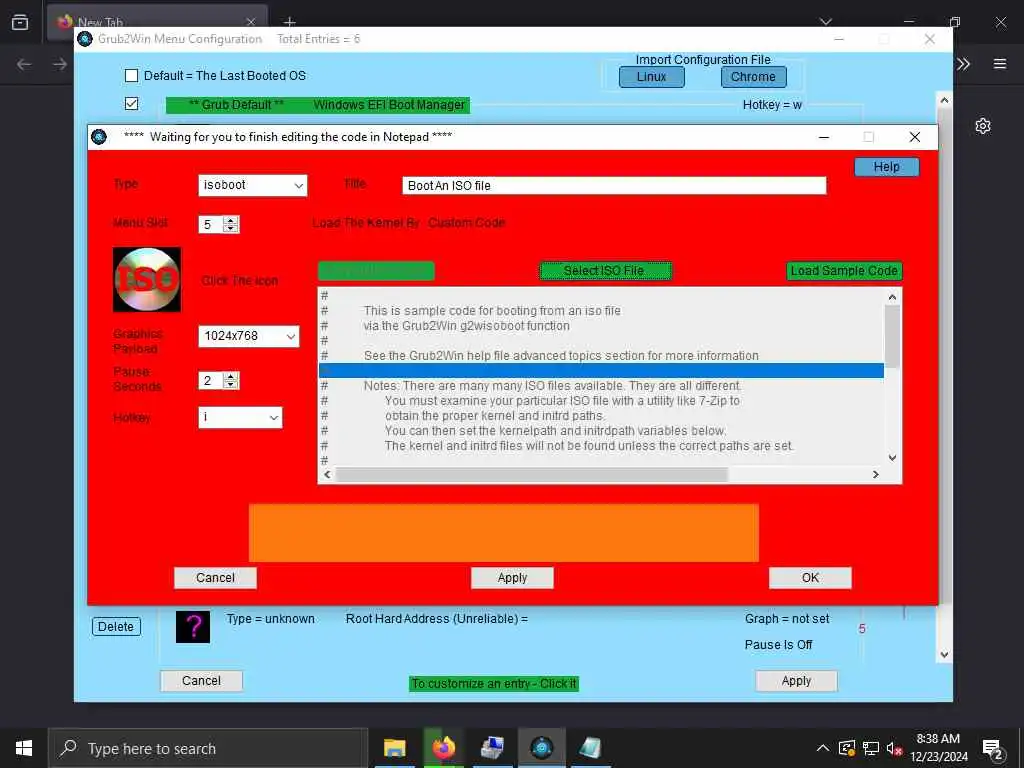The width and height of the screenshot is (1024, 768).
Task: Click the line 'See the Grub2Win help file advanced topics'
Action: point(561,356)
